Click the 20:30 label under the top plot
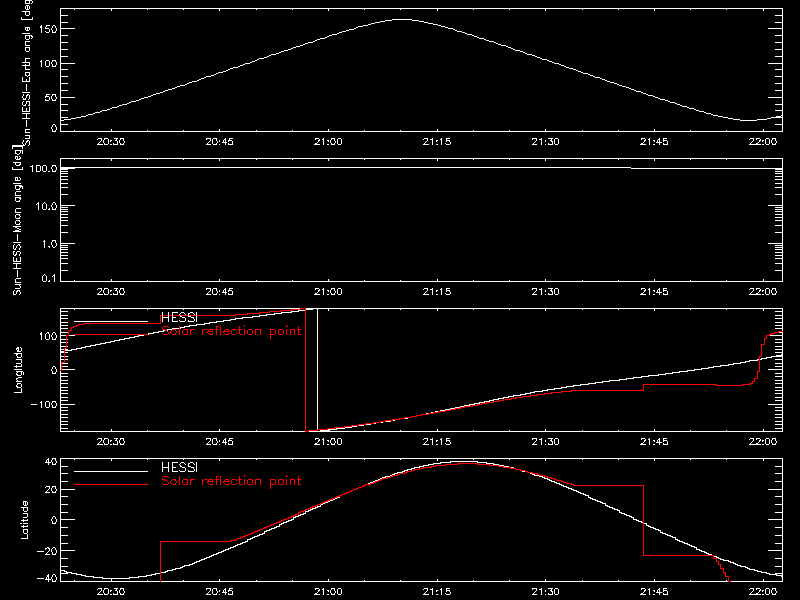This screenshot has width=800, height=600. click(x=111, y=142)
